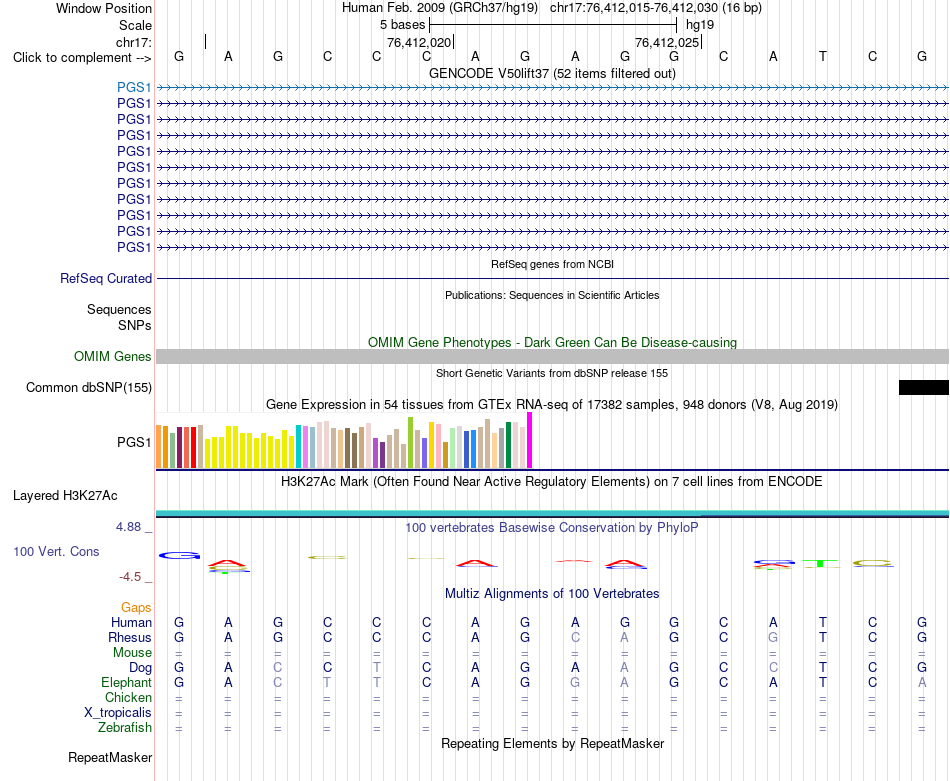Image resolution: width=950 pixels, height=781 pixels.
Task: Click the blue G logo in the PhyloP track
Action: point(179,555)
